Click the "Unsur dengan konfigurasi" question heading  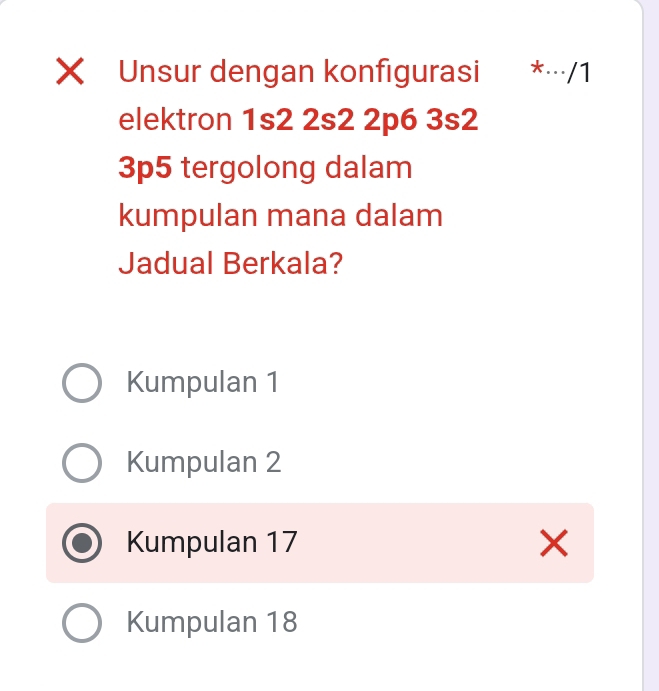298,73
